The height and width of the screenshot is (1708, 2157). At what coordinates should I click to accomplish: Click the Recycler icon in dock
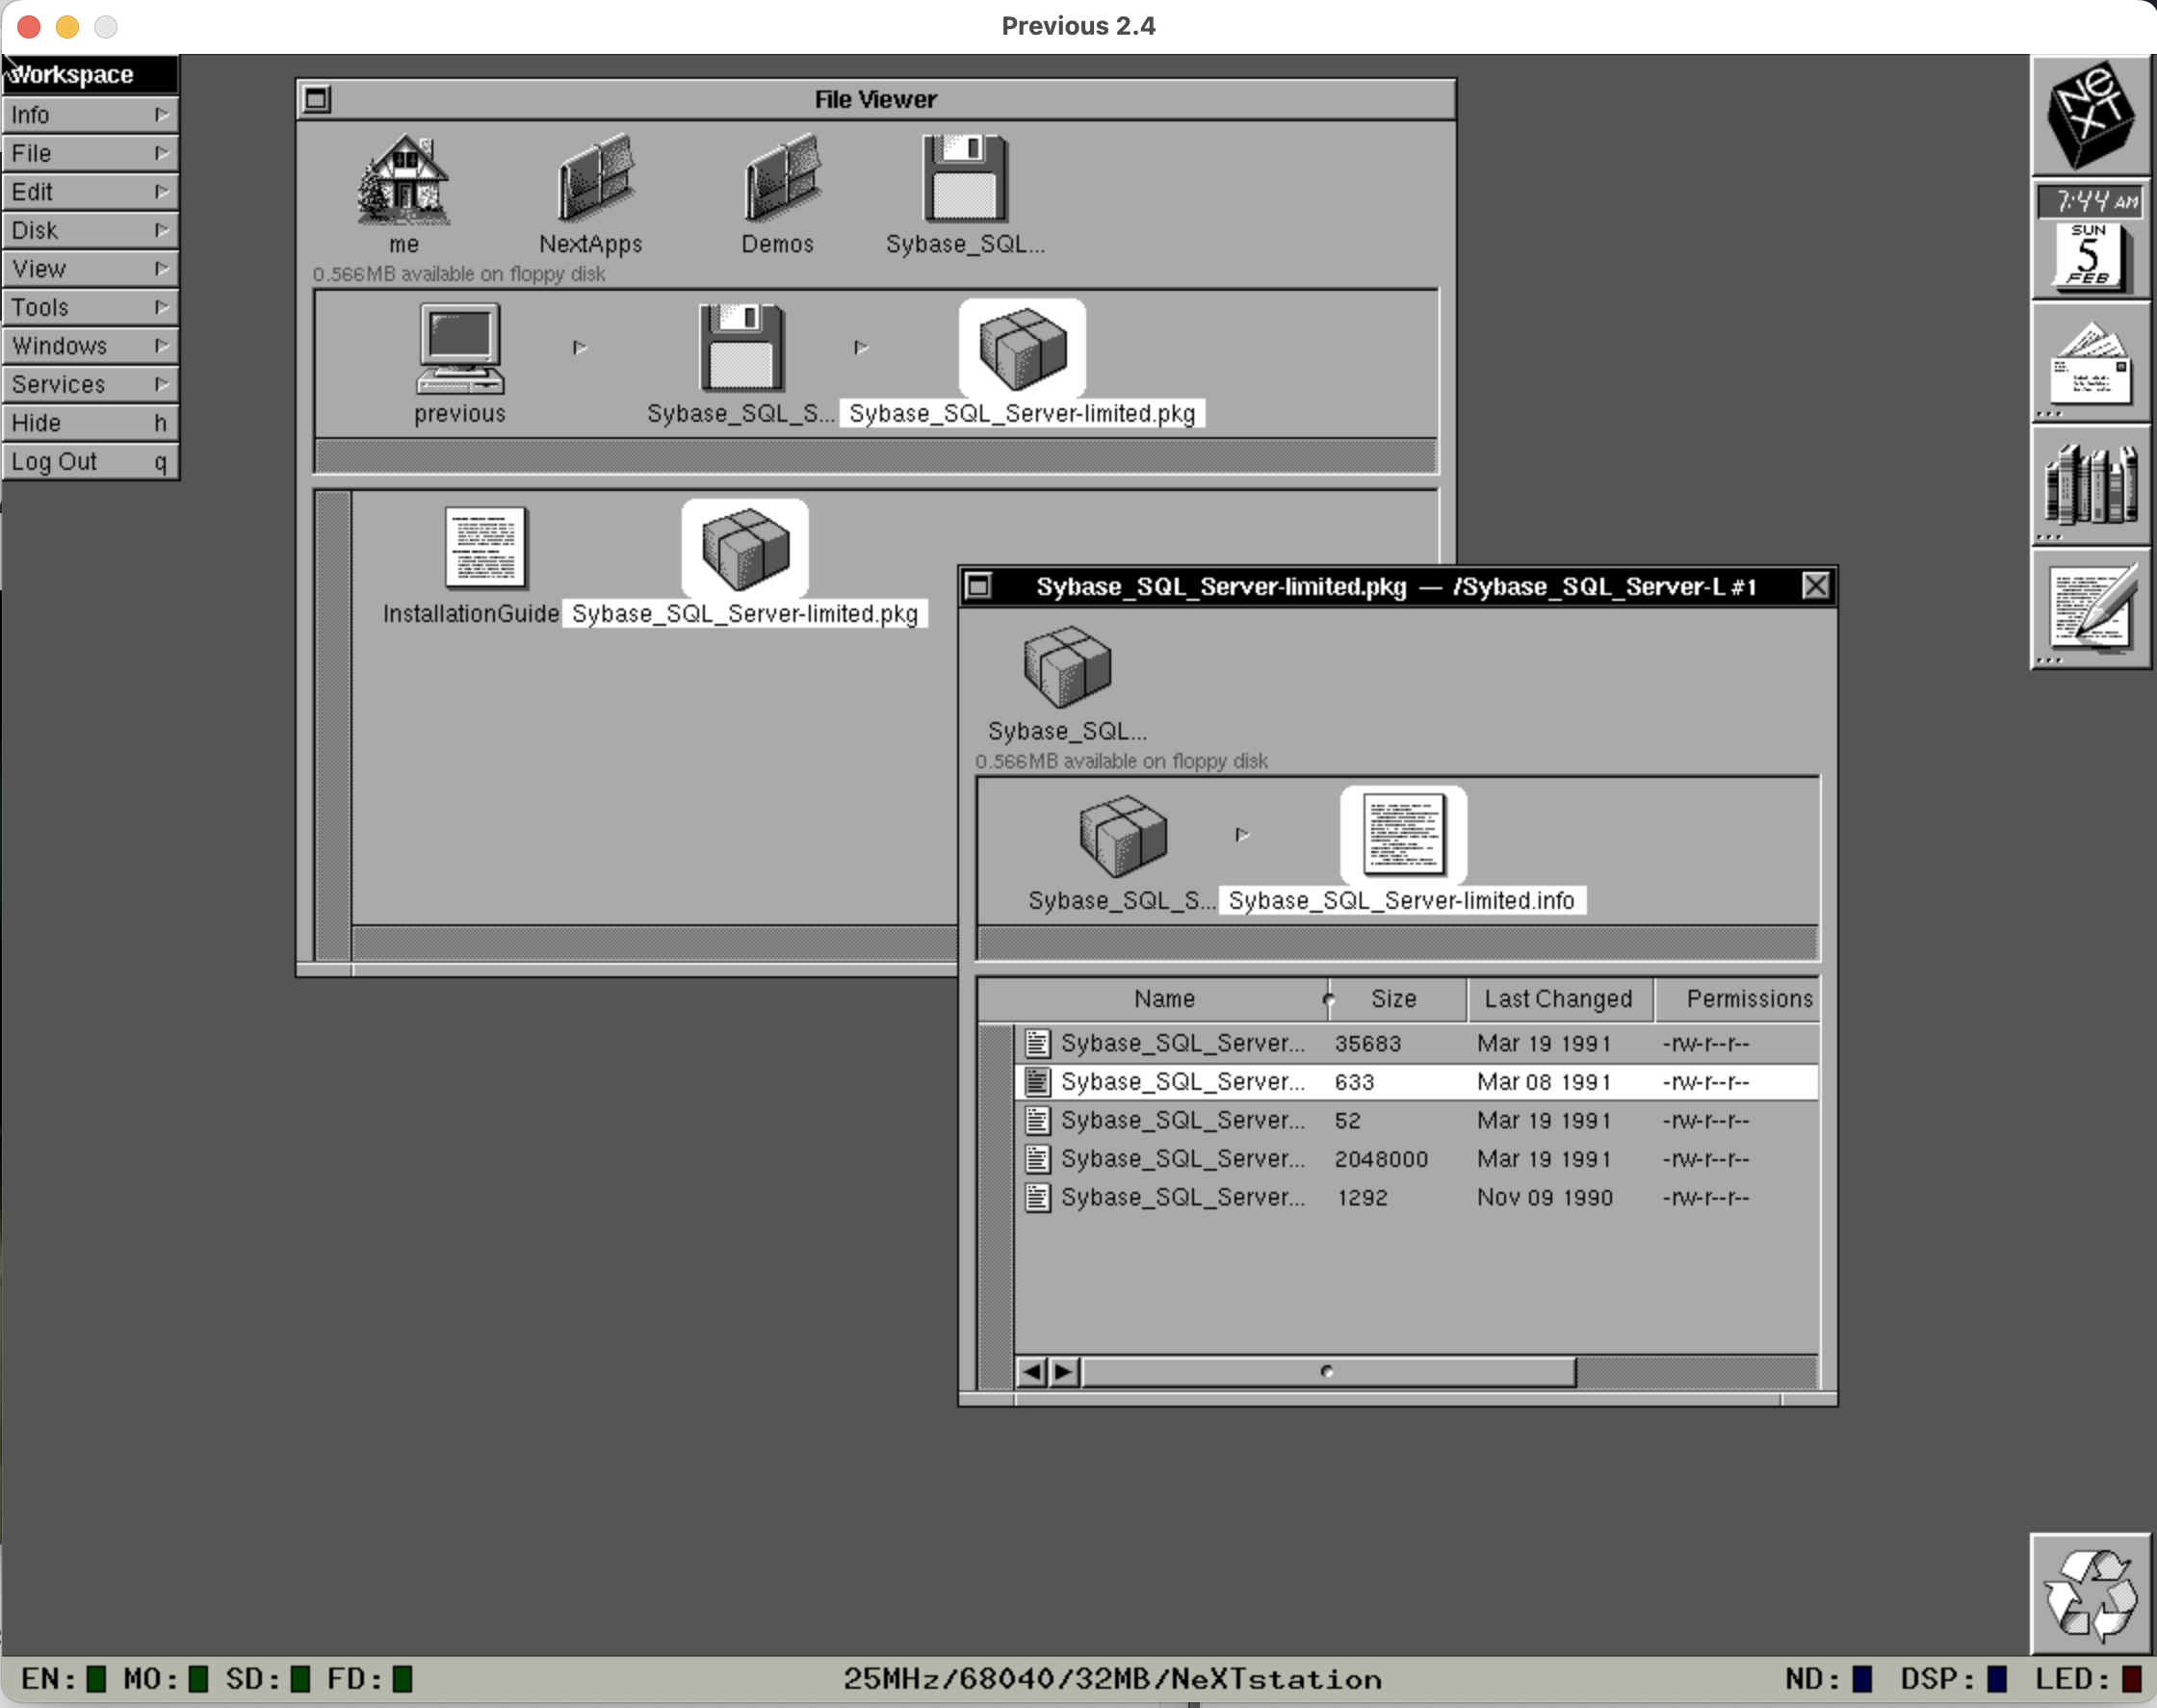[x=2090, y=1595]
